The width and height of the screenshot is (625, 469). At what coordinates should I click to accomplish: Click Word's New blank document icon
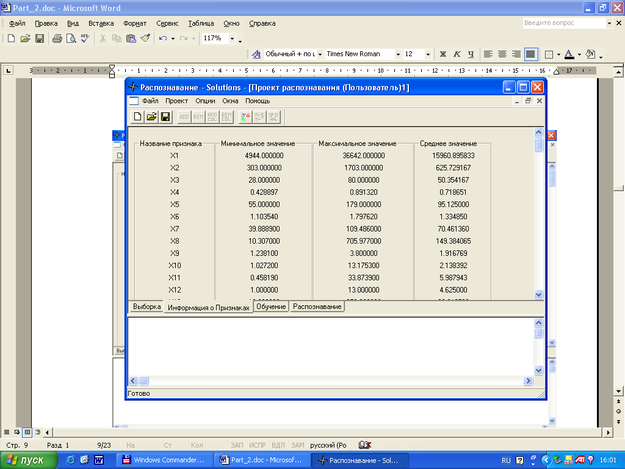(x=11, y=38)
